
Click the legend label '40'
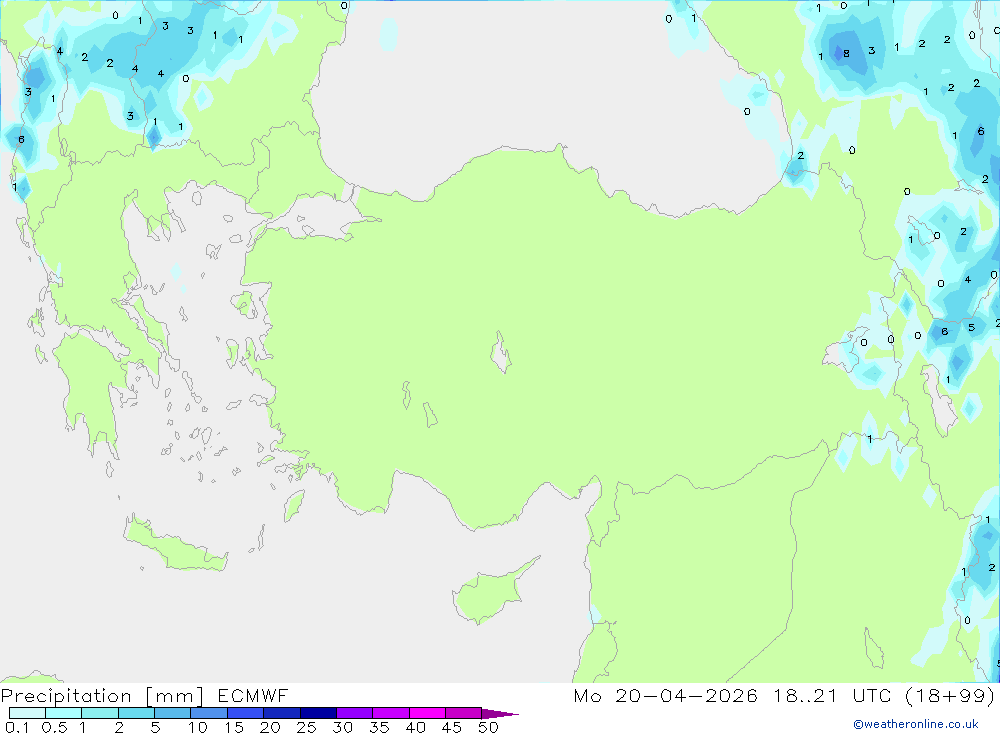click(x=415, y=727)
